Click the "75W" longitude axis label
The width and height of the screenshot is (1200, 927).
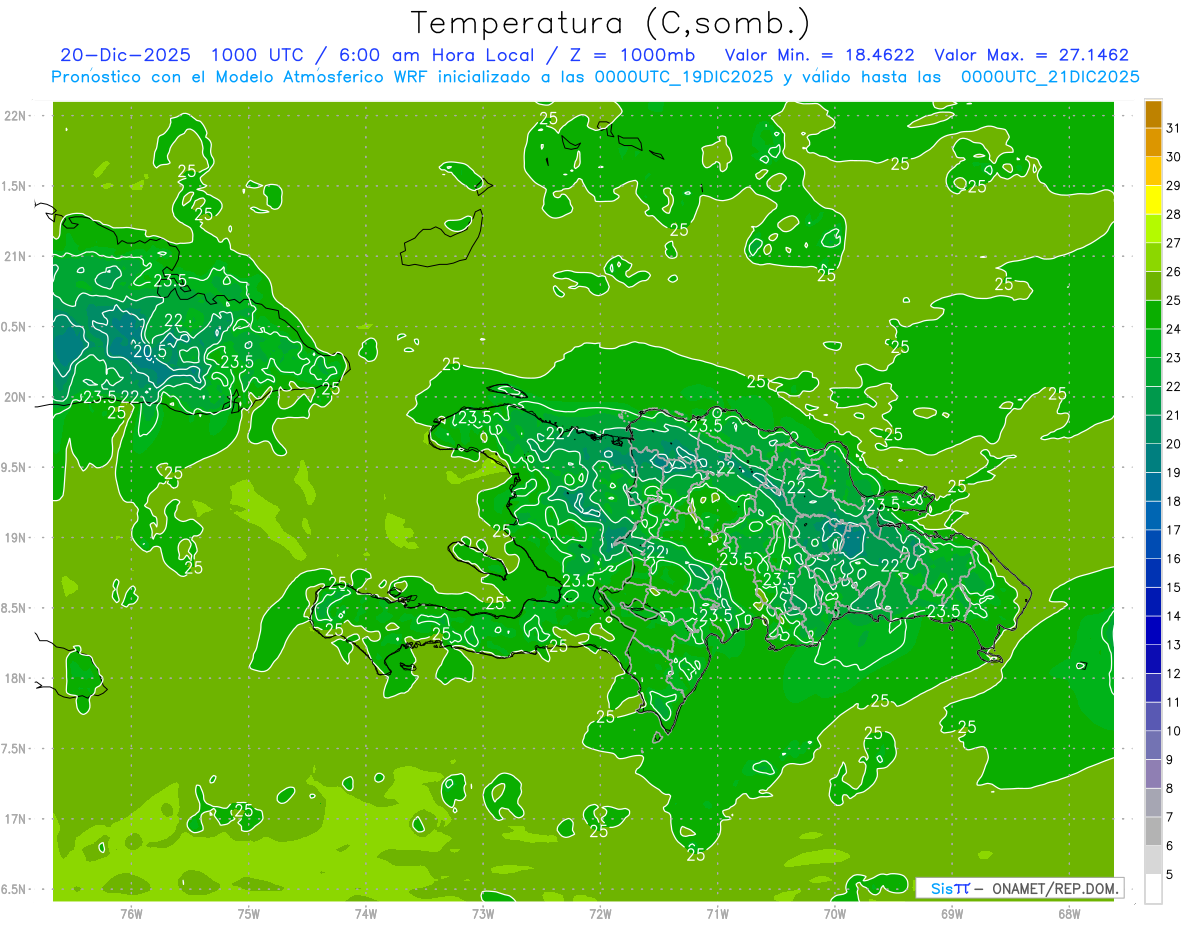click(x=249, y=913)
